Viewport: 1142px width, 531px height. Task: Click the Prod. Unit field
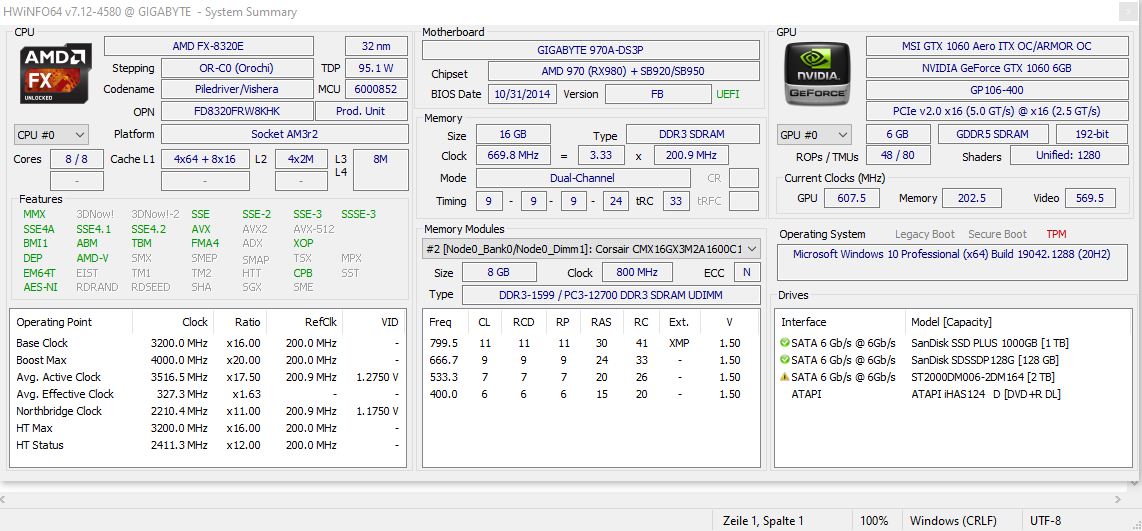(361, 111)
